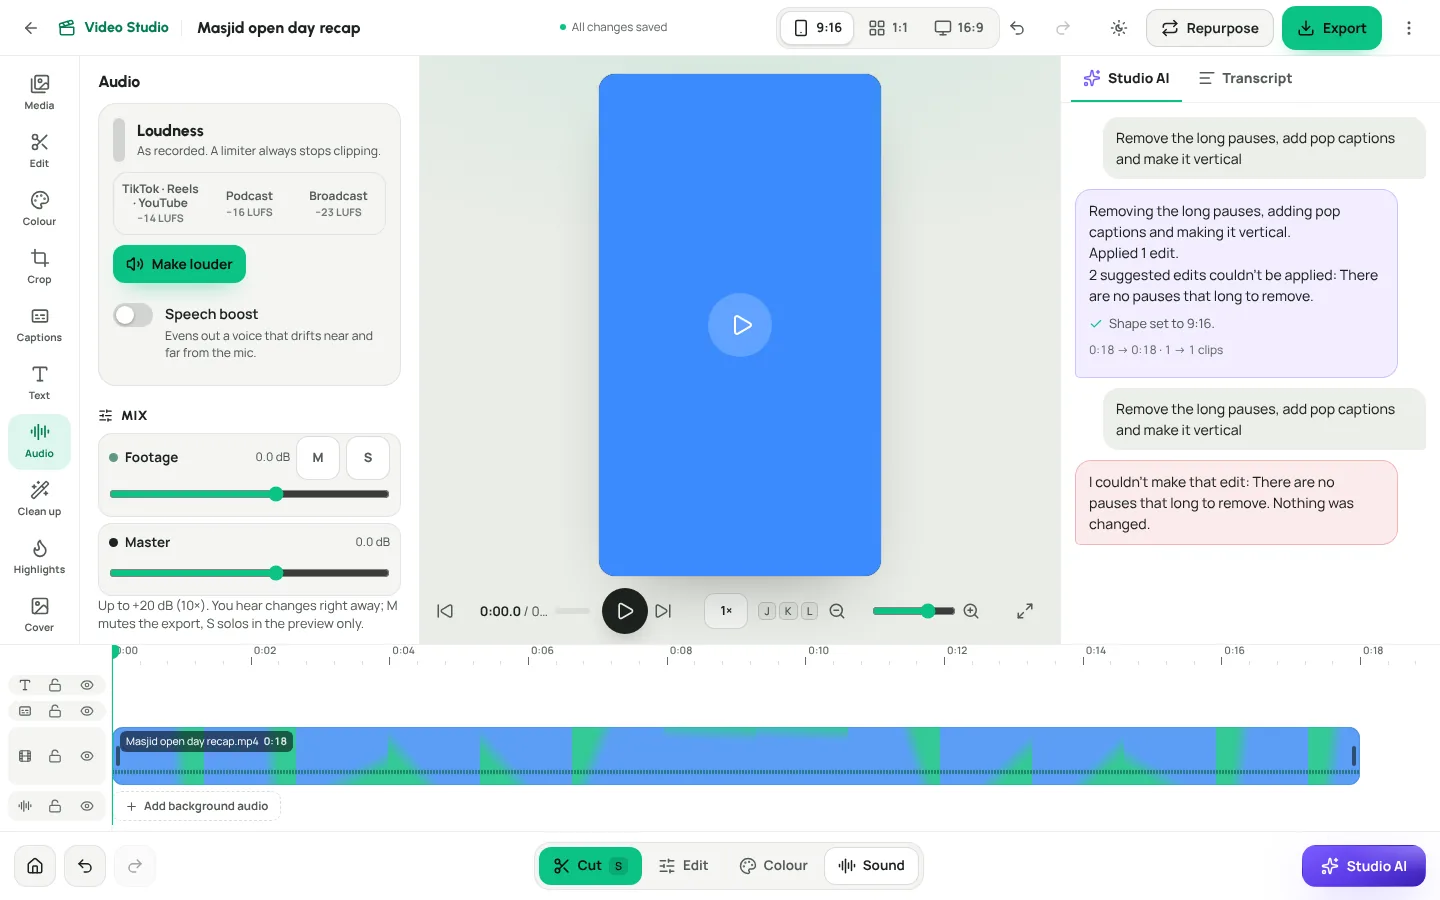
Task: Choose TikTok Reels YouTube −14 LUFS preset
Action: click(x=160, y=204)
